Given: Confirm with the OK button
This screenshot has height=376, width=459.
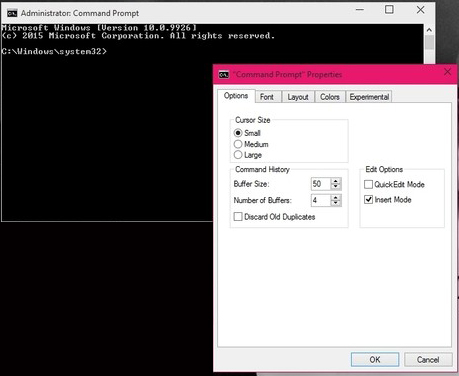Looking at the screenshot, I should (375, 359).
